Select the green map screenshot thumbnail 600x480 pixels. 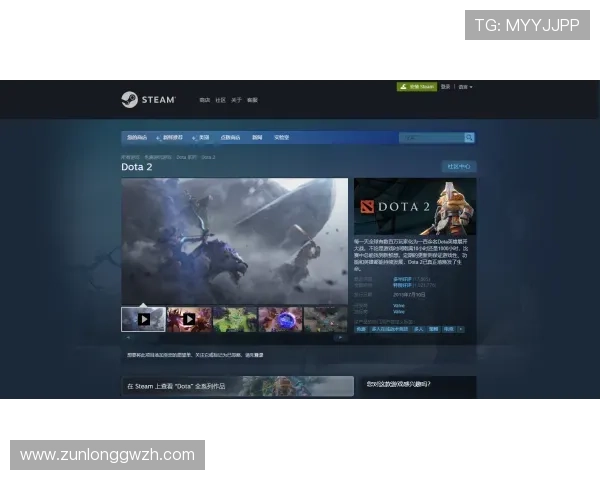[x=235, y=319]
